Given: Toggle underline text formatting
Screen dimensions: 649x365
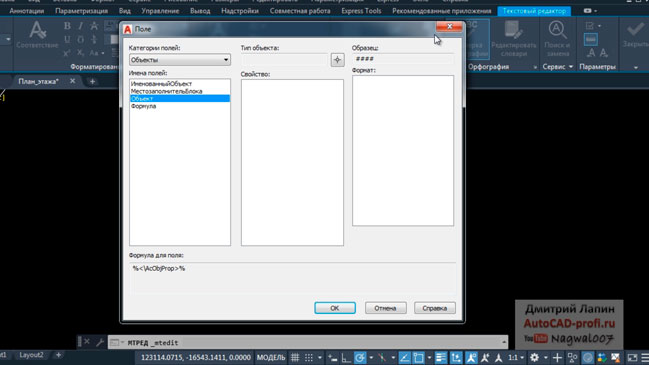Looking at the screenshot, I should tap(67, 39).
